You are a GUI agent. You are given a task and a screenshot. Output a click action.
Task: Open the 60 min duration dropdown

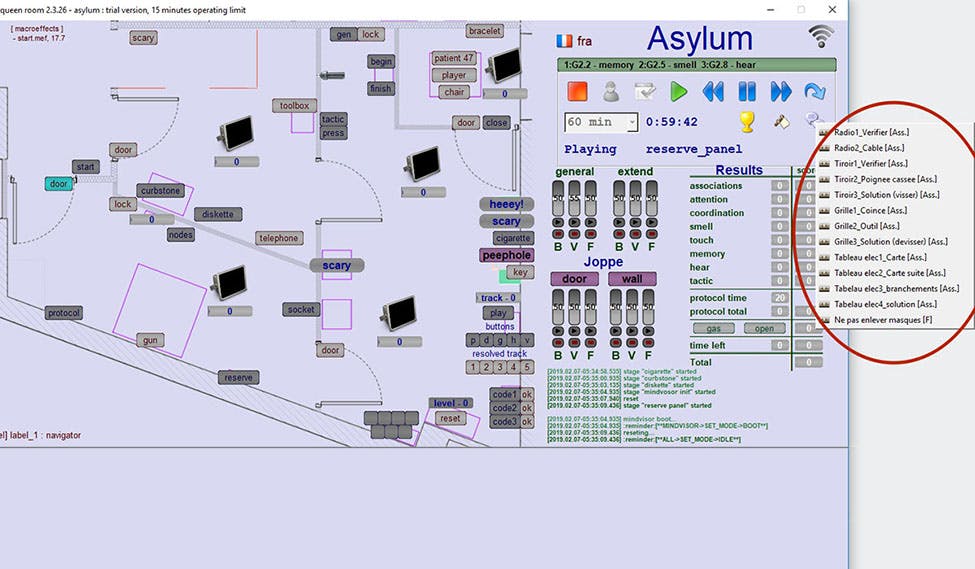click(631, 123)
